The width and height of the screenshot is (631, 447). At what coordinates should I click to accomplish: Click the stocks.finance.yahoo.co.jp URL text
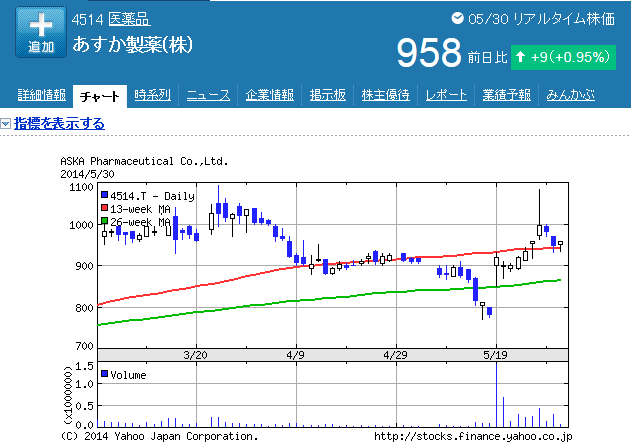473,437
